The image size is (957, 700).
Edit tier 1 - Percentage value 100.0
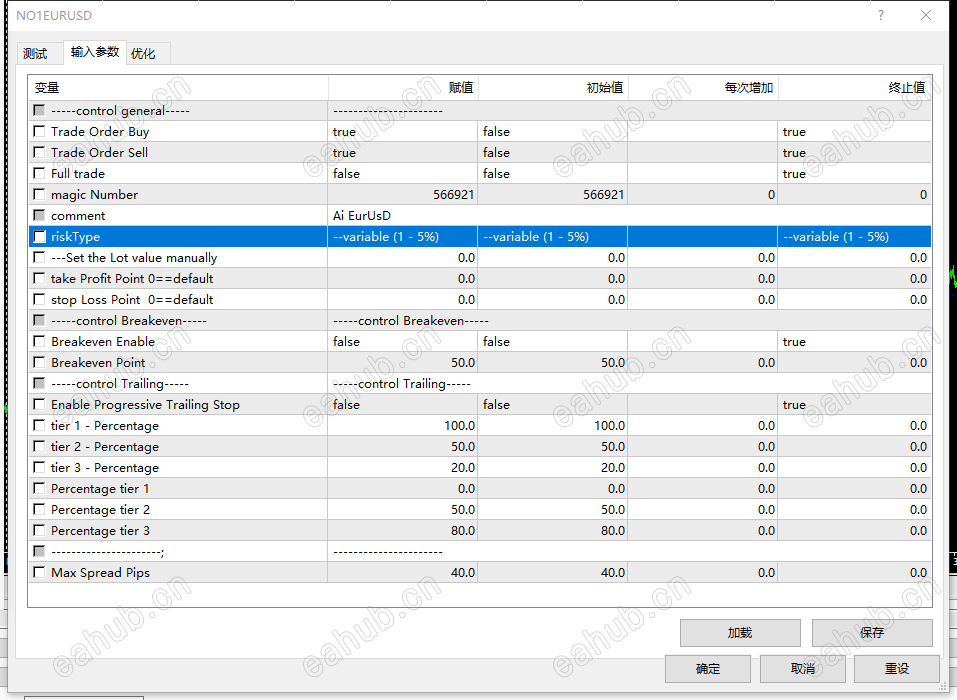402,425
